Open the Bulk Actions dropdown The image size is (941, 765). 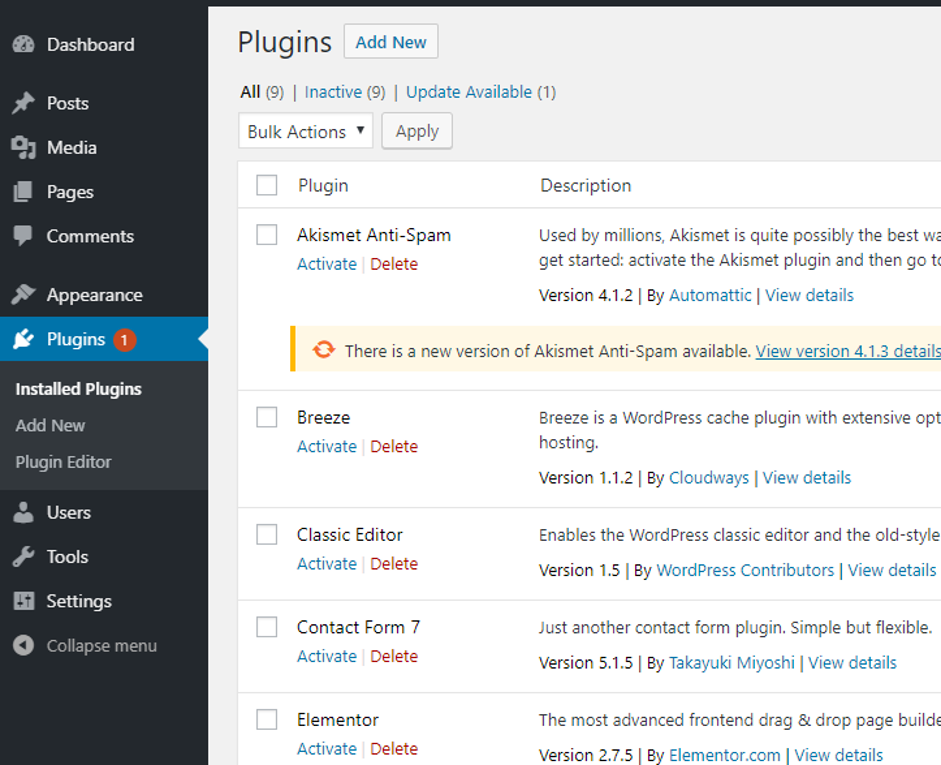[305, 131]
